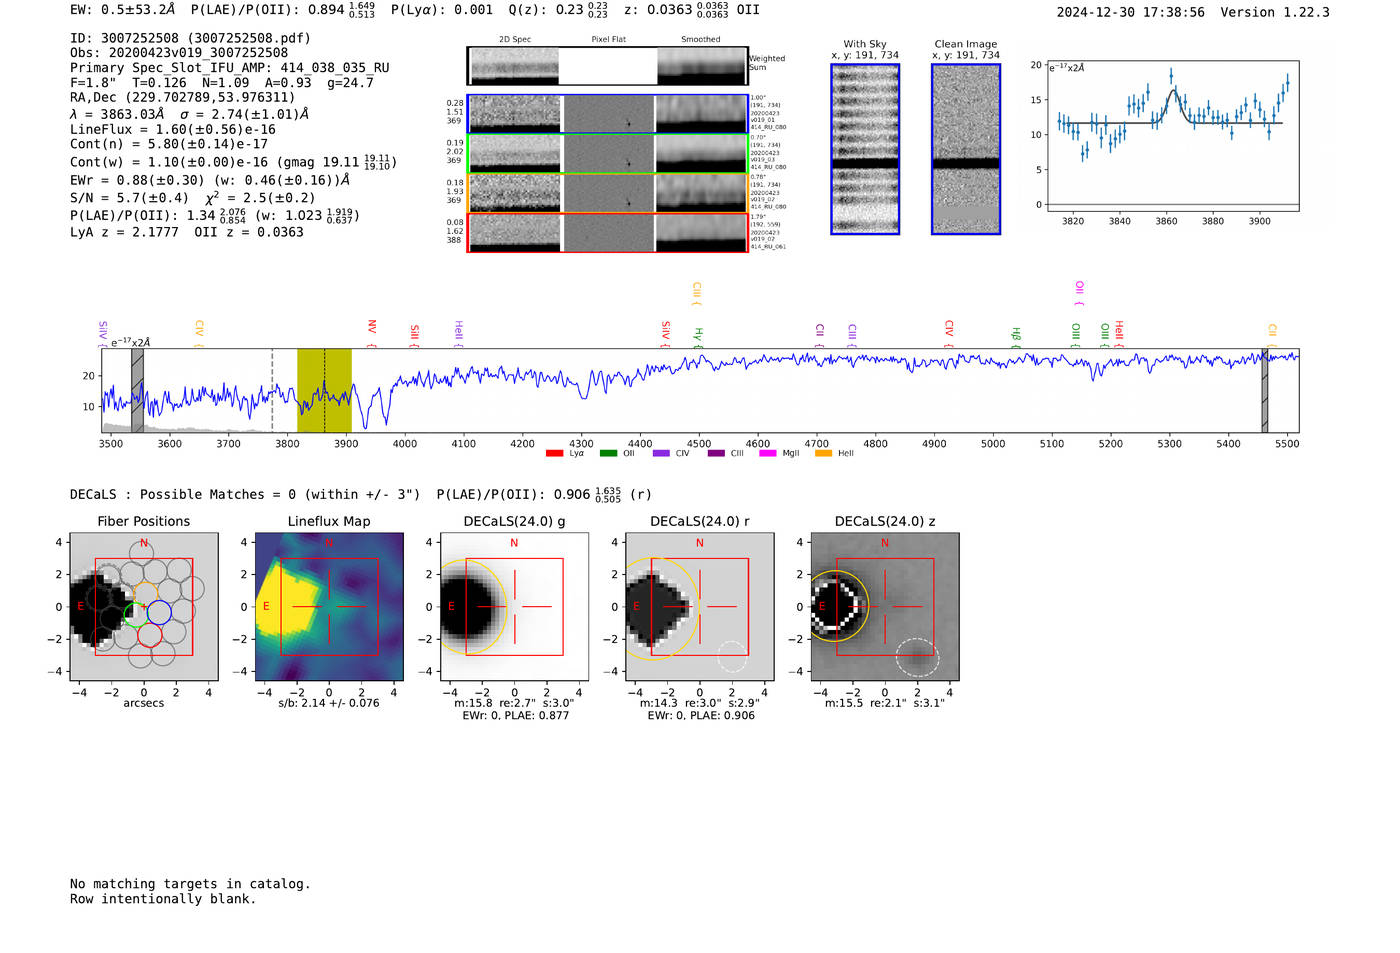Click the Fiber Positions panel image
1400x953 pixels.
144,606
